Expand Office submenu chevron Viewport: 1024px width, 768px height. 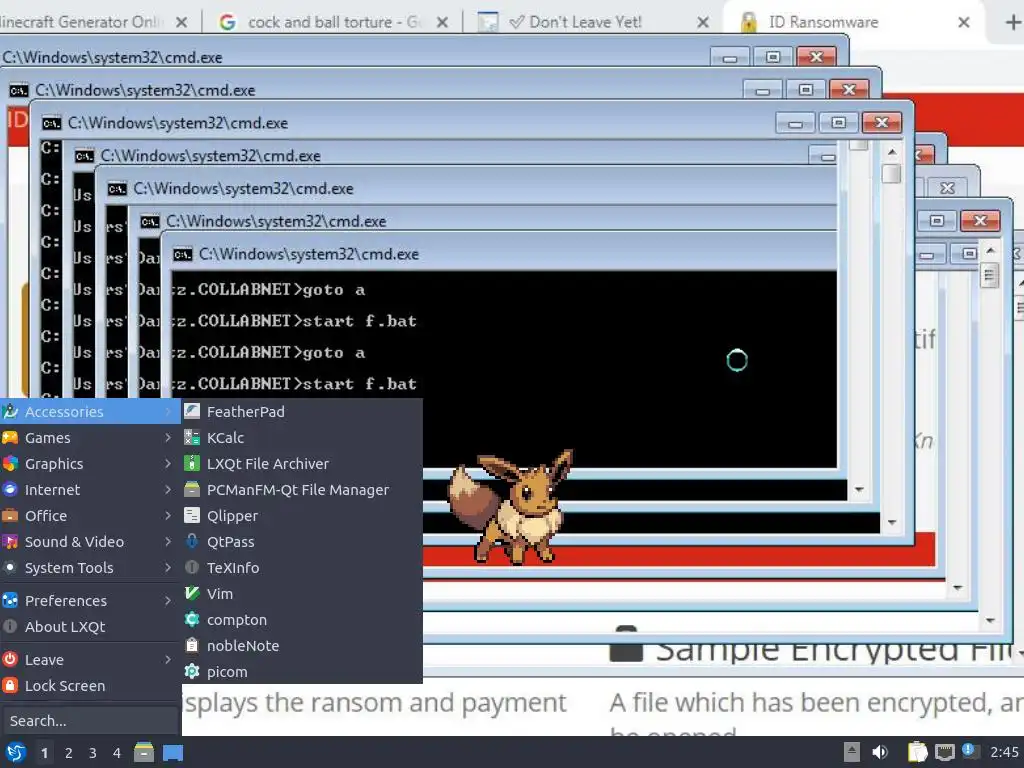168,516
